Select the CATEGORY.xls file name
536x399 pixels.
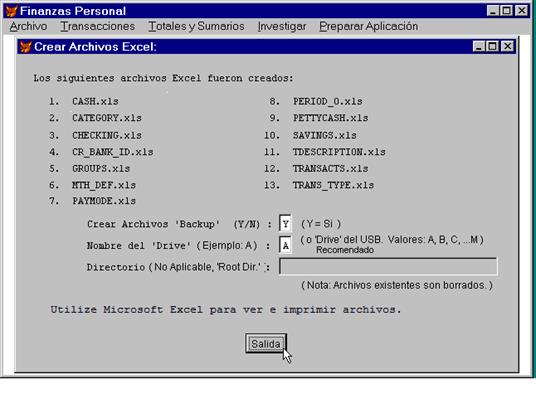click(107, 118)
